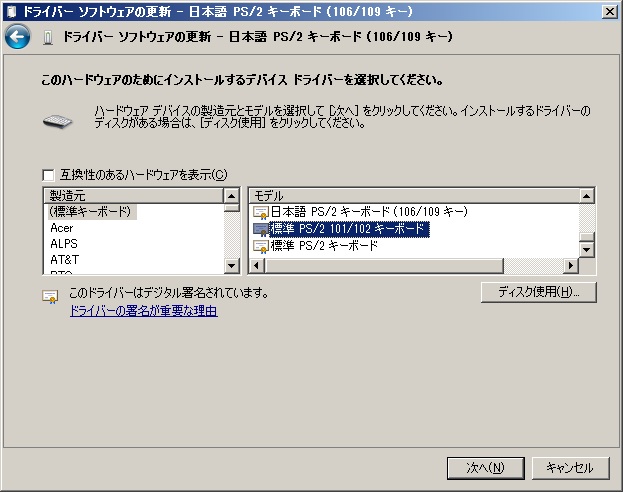Open ドライバーの署名が重要な理由 link
This screenshot has height=492, width=623.
[143, 311]
